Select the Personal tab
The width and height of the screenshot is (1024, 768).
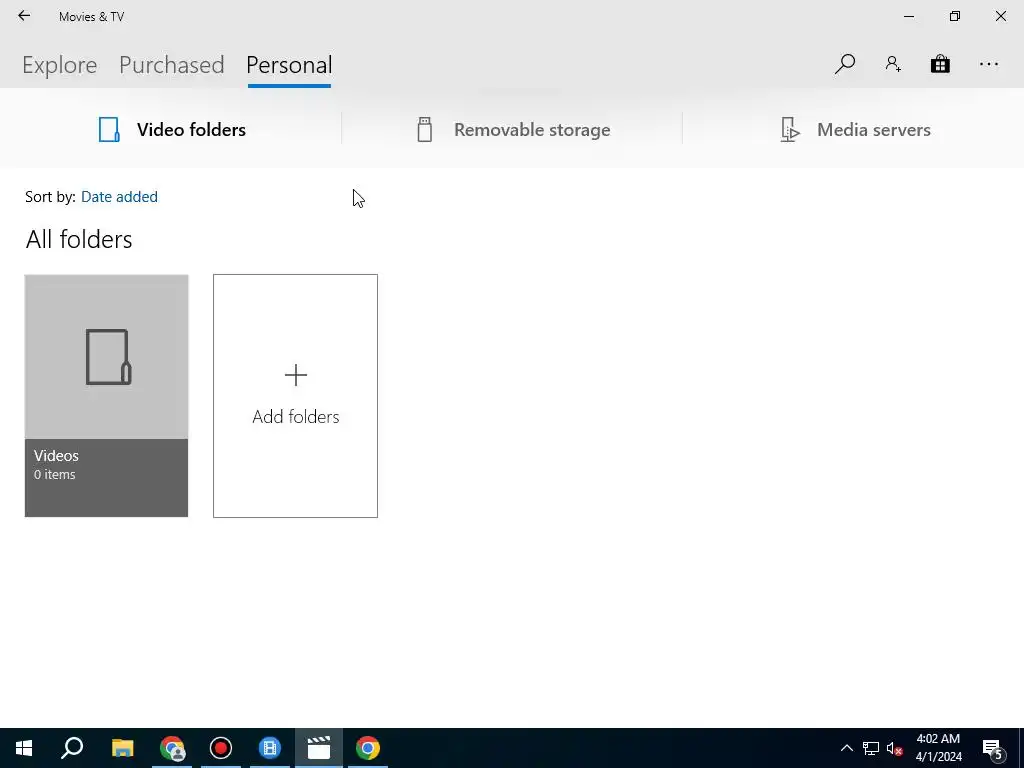[x=289, y=65]
